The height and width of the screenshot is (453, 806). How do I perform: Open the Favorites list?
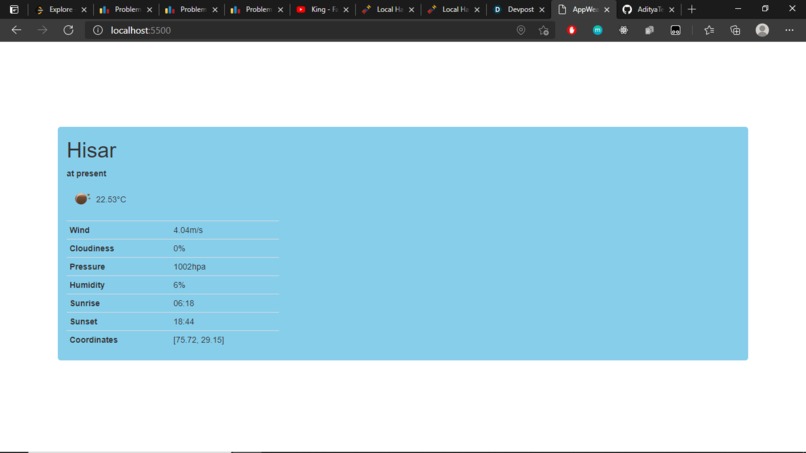pyautogui.click(x=709, y=30)
